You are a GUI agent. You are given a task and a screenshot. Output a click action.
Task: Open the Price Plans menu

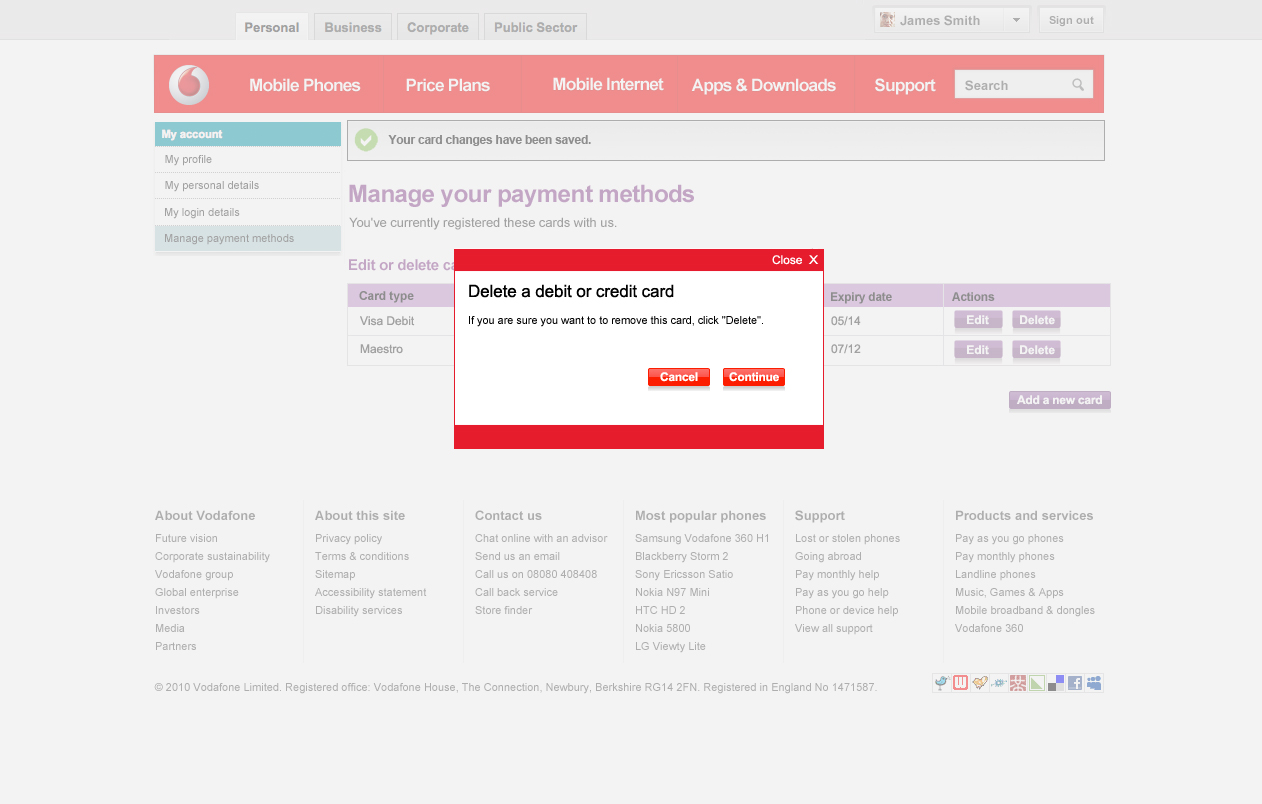(x=447, y=85)
